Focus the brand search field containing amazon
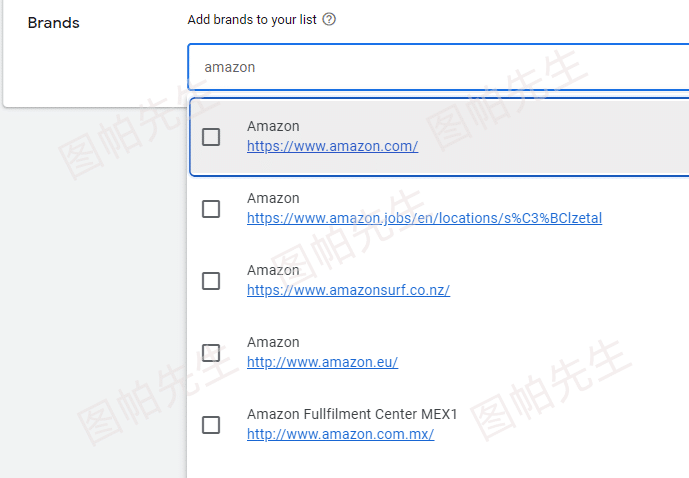The height and width of the screenshot is (478, 689). pyautogui.click(x=439, y=67)
